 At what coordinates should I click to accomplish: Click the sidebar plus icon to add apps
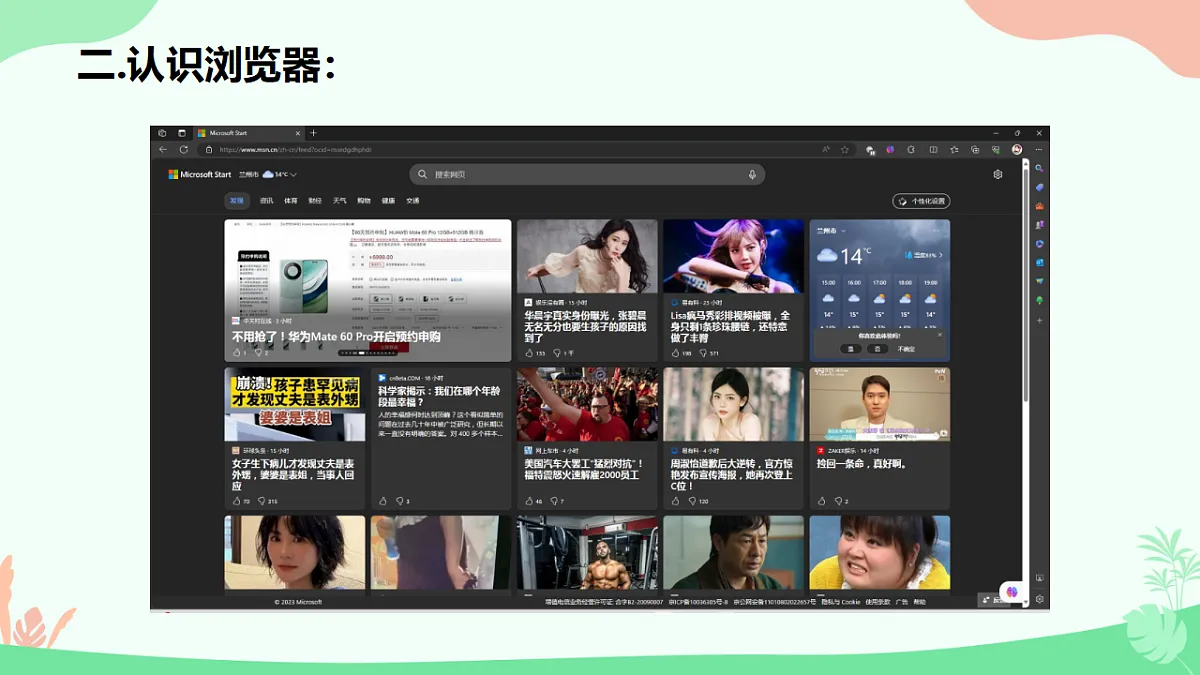(x=1039, y=320)
